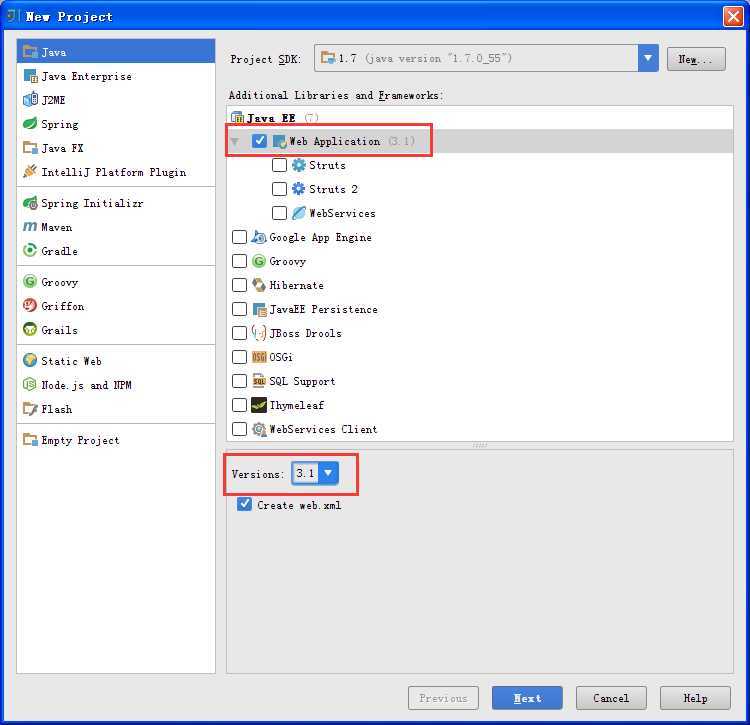Check the SQL Support checkbox
The image size is (750, 725).
(239, 381)
